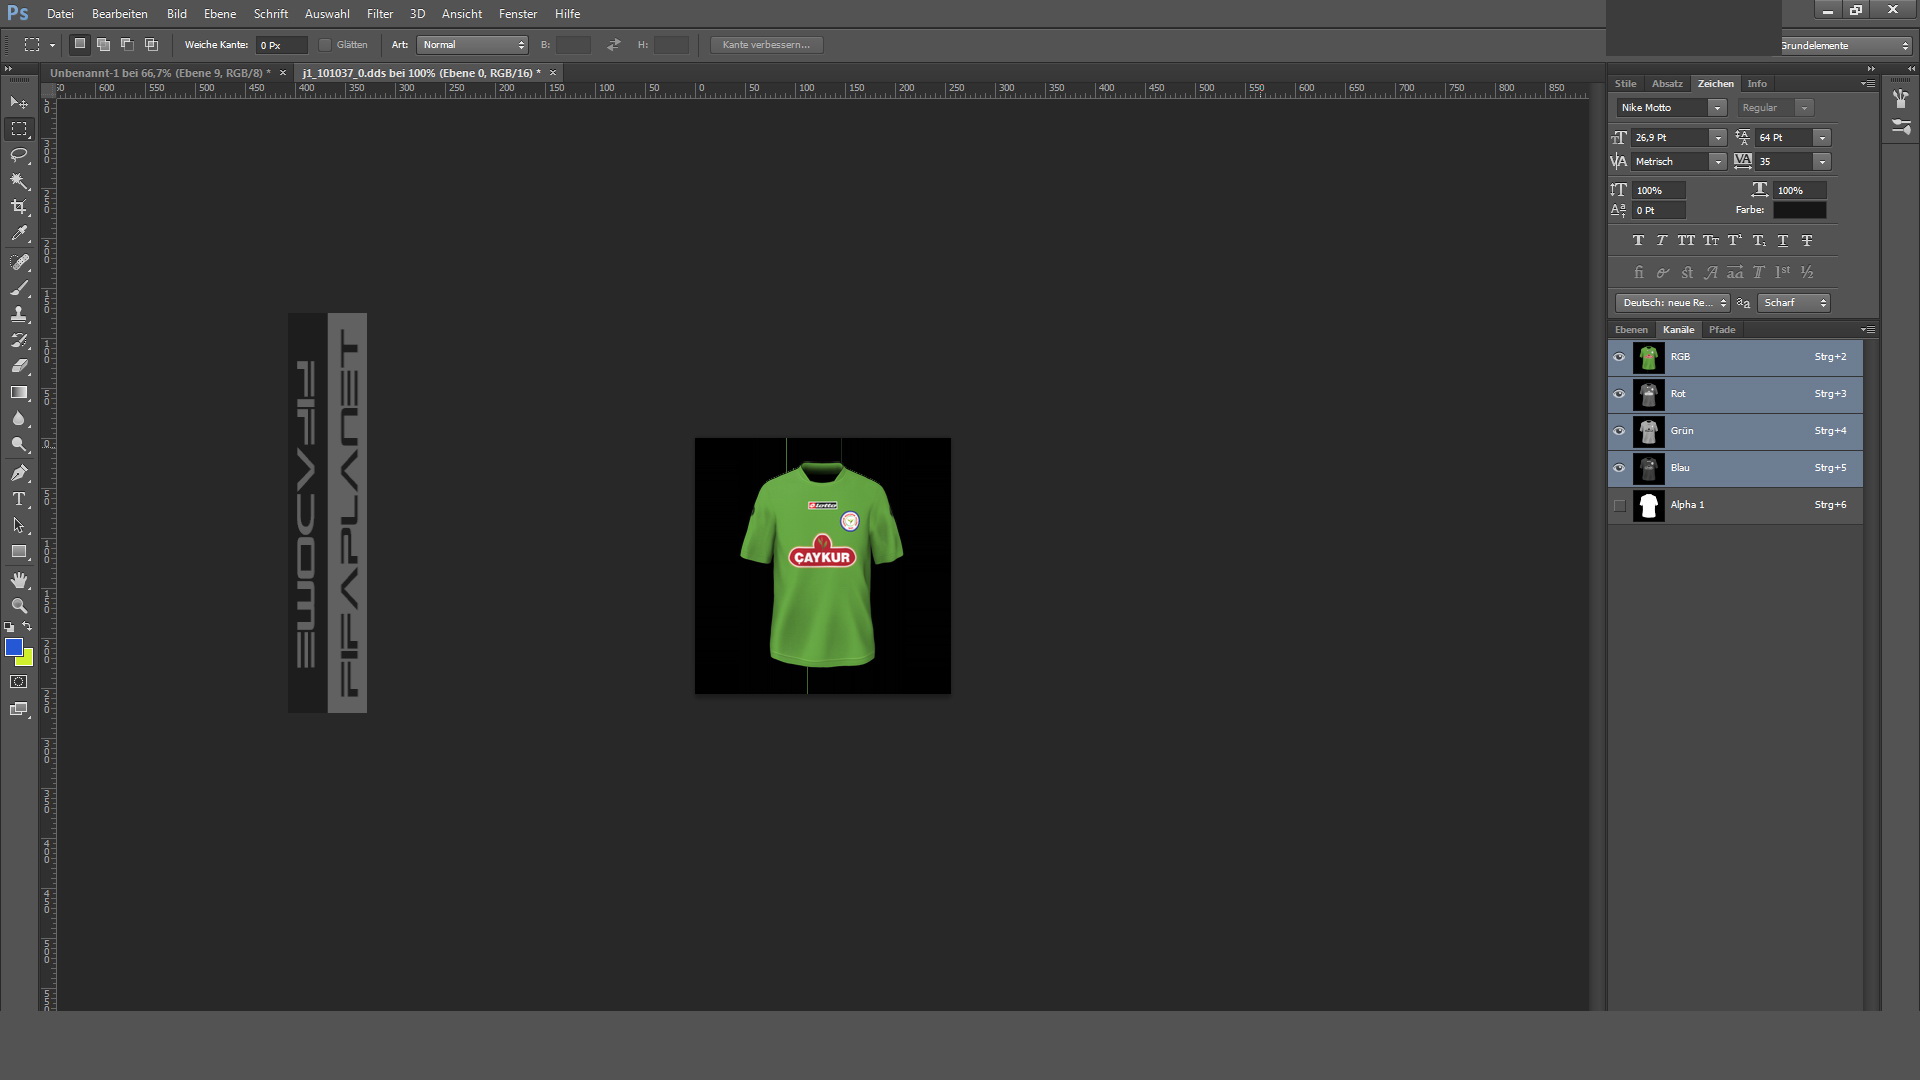Select the Pen tool

[19, 473]
